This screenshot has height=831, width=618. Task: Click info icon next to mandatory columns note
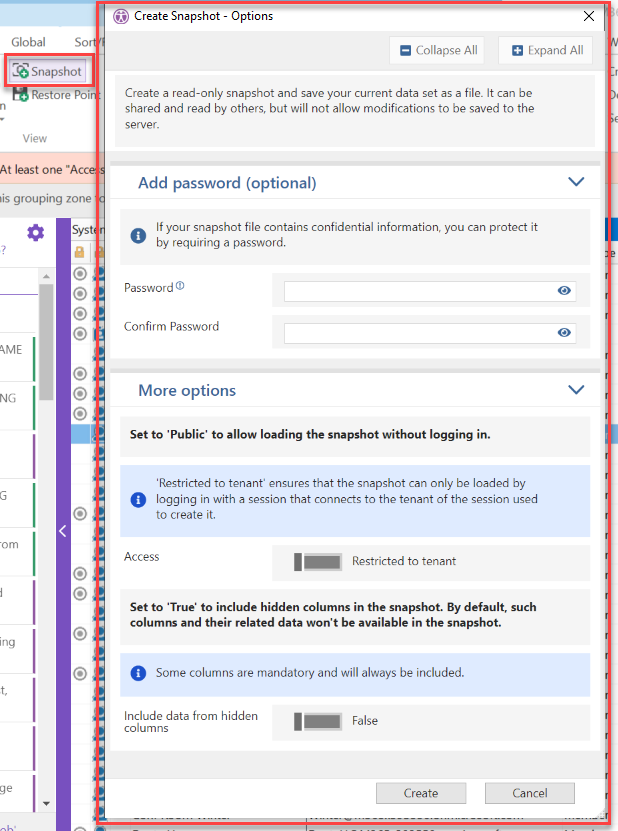(140, 673)
